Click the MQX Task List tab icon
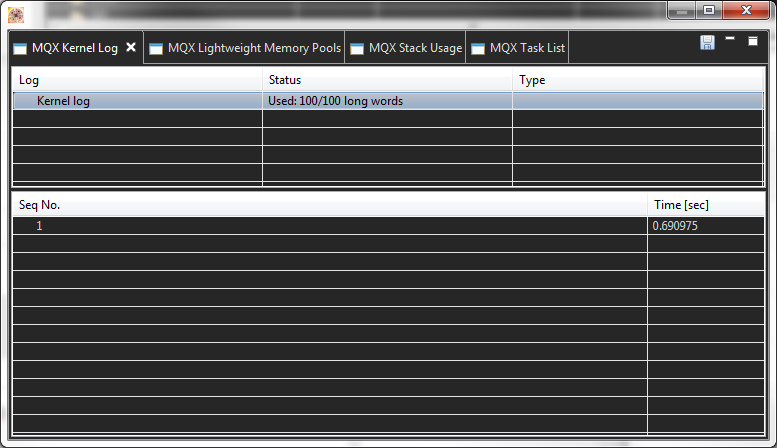The height and width of the screenshot is (448, 777). click(x=478, y=49)
